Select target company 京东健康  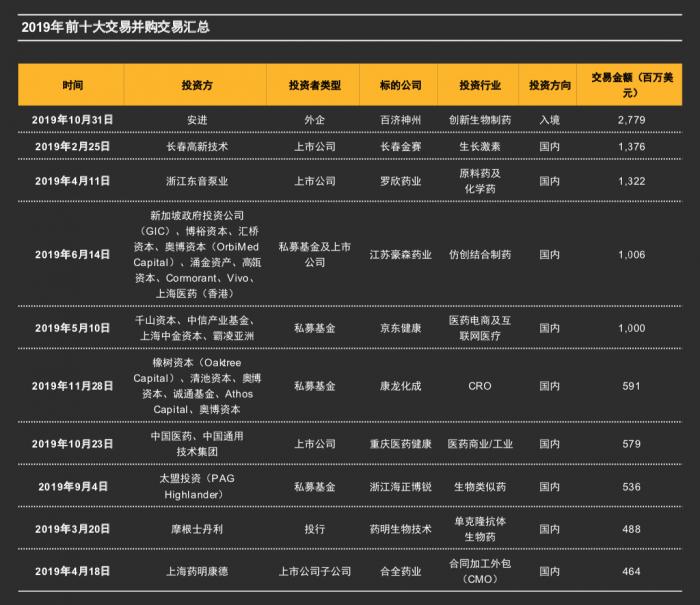tap(400, 328)
